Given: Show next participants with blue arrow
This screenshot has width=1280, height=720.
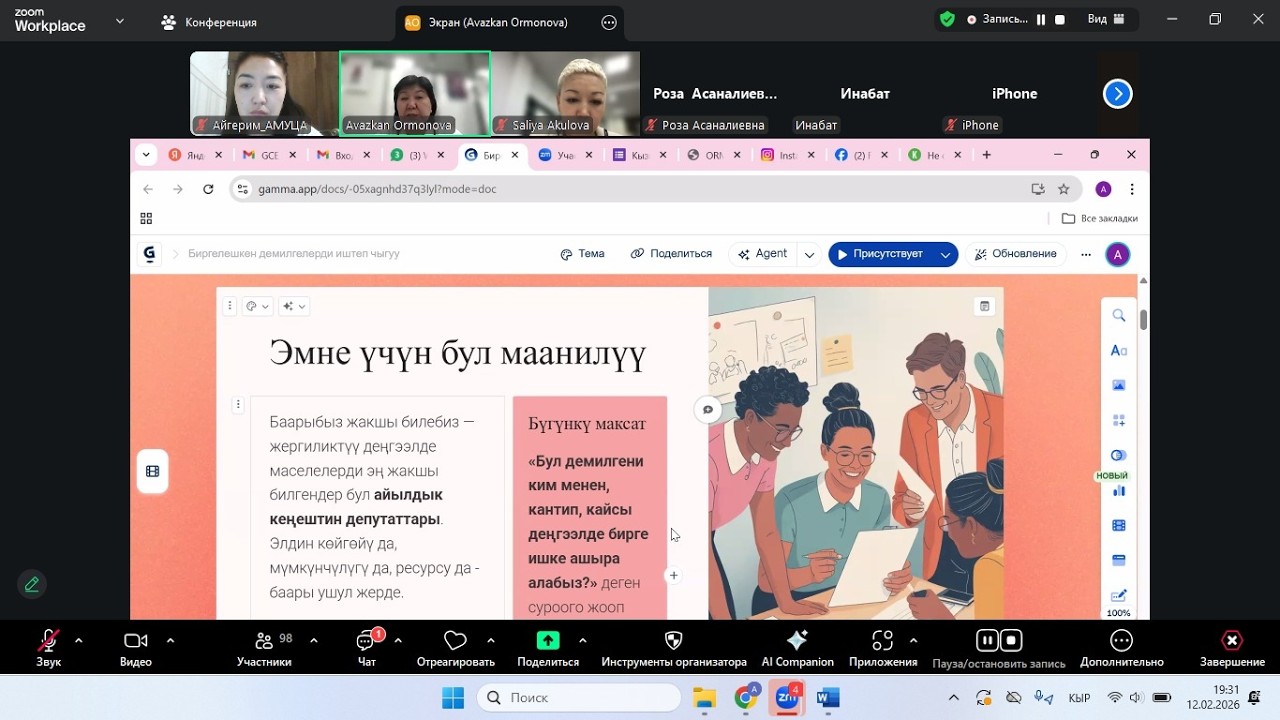Looking at the screenshot, I should point(1117,94).
